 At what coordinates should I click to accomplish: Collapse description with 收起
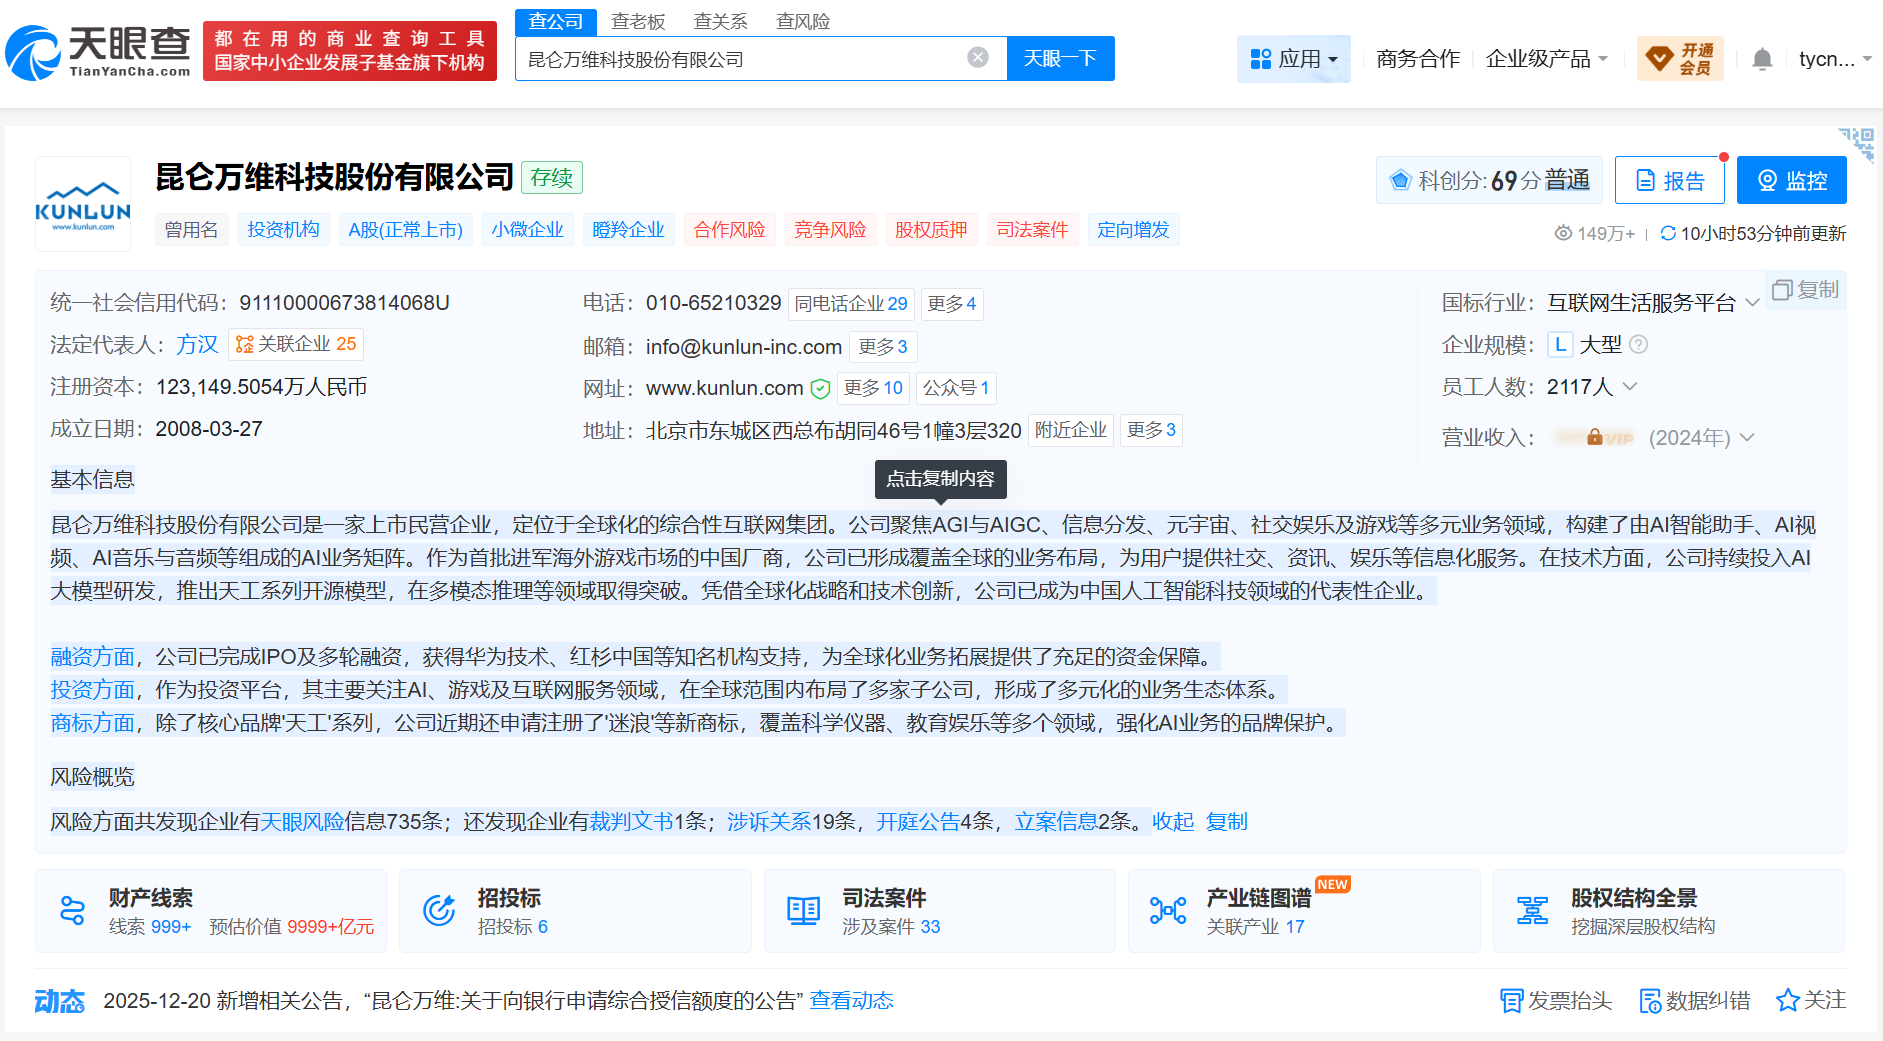1173,822
